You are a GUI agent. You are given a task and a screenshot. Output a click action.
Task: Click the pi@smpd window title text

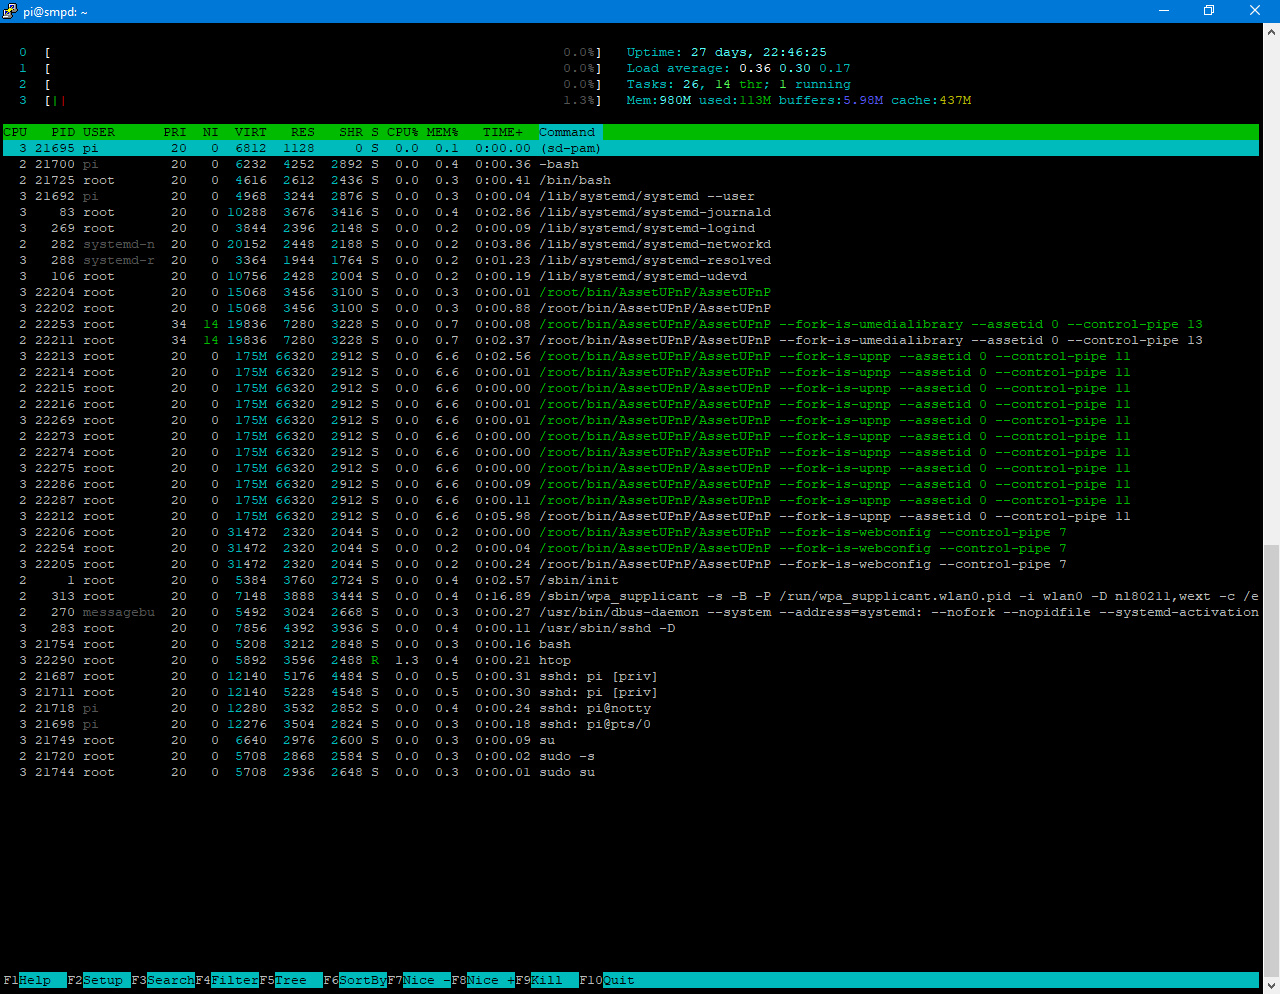pos(56,12)
